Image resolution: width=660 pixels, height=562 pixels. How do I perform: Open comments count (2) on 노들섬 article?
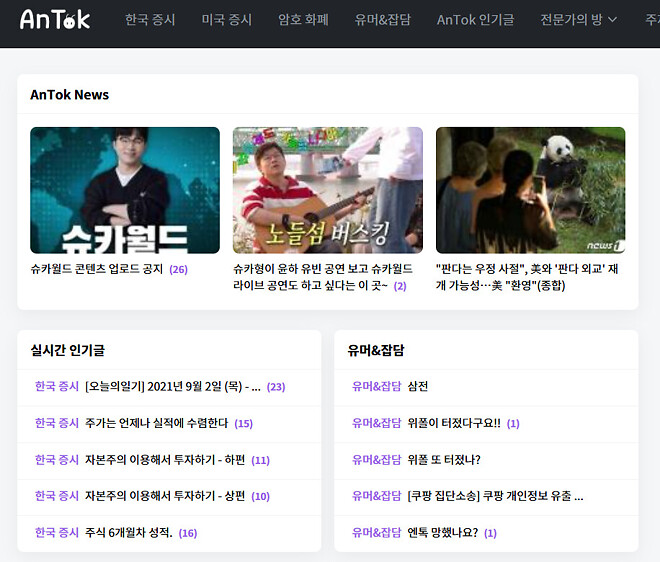400,286
